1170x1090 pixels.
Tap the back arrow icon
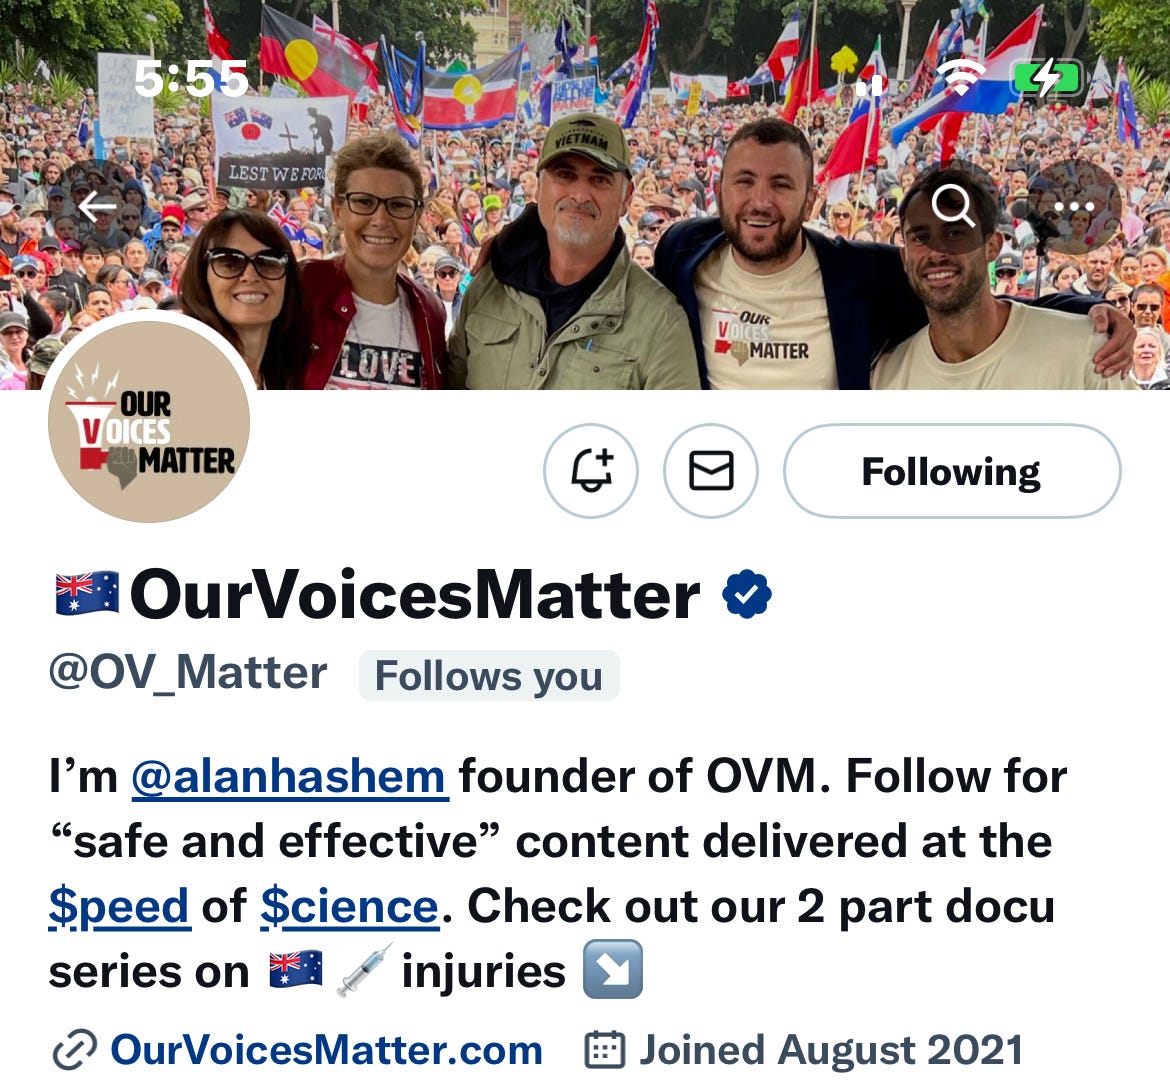(x=97, y=207)
